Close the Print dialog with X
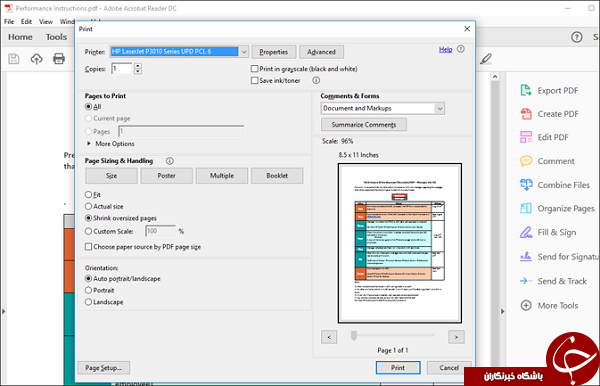The image size is (600, 386). [x=467, y=29]
